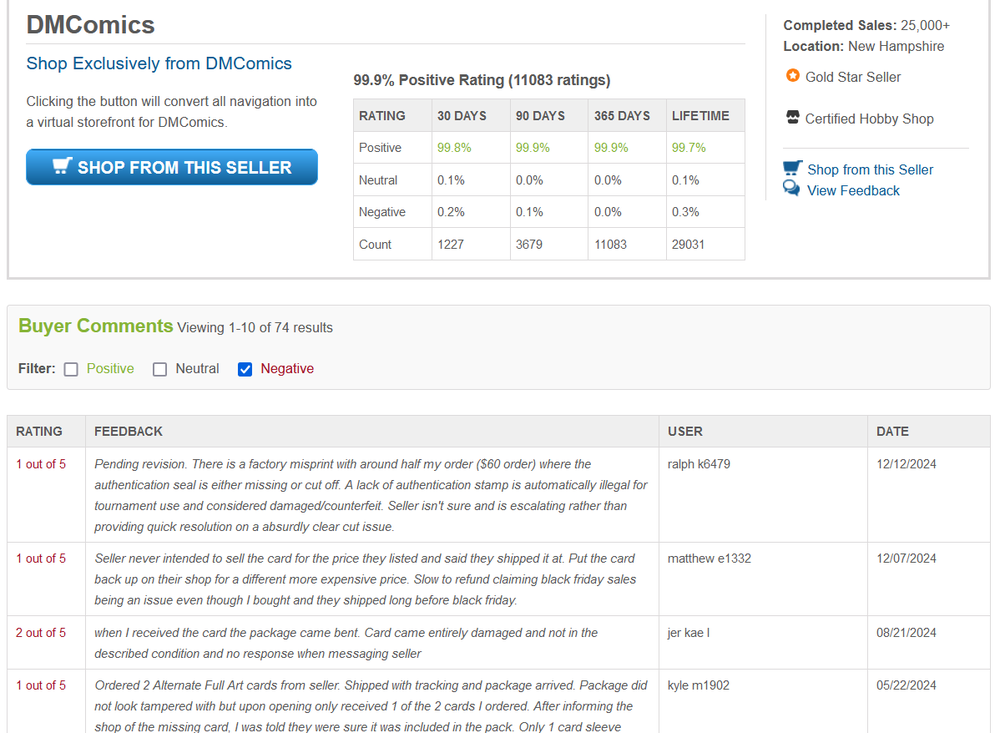Click Shop Exclusively from DMComics heading link
1000x733 pixels.
point(159,64)
